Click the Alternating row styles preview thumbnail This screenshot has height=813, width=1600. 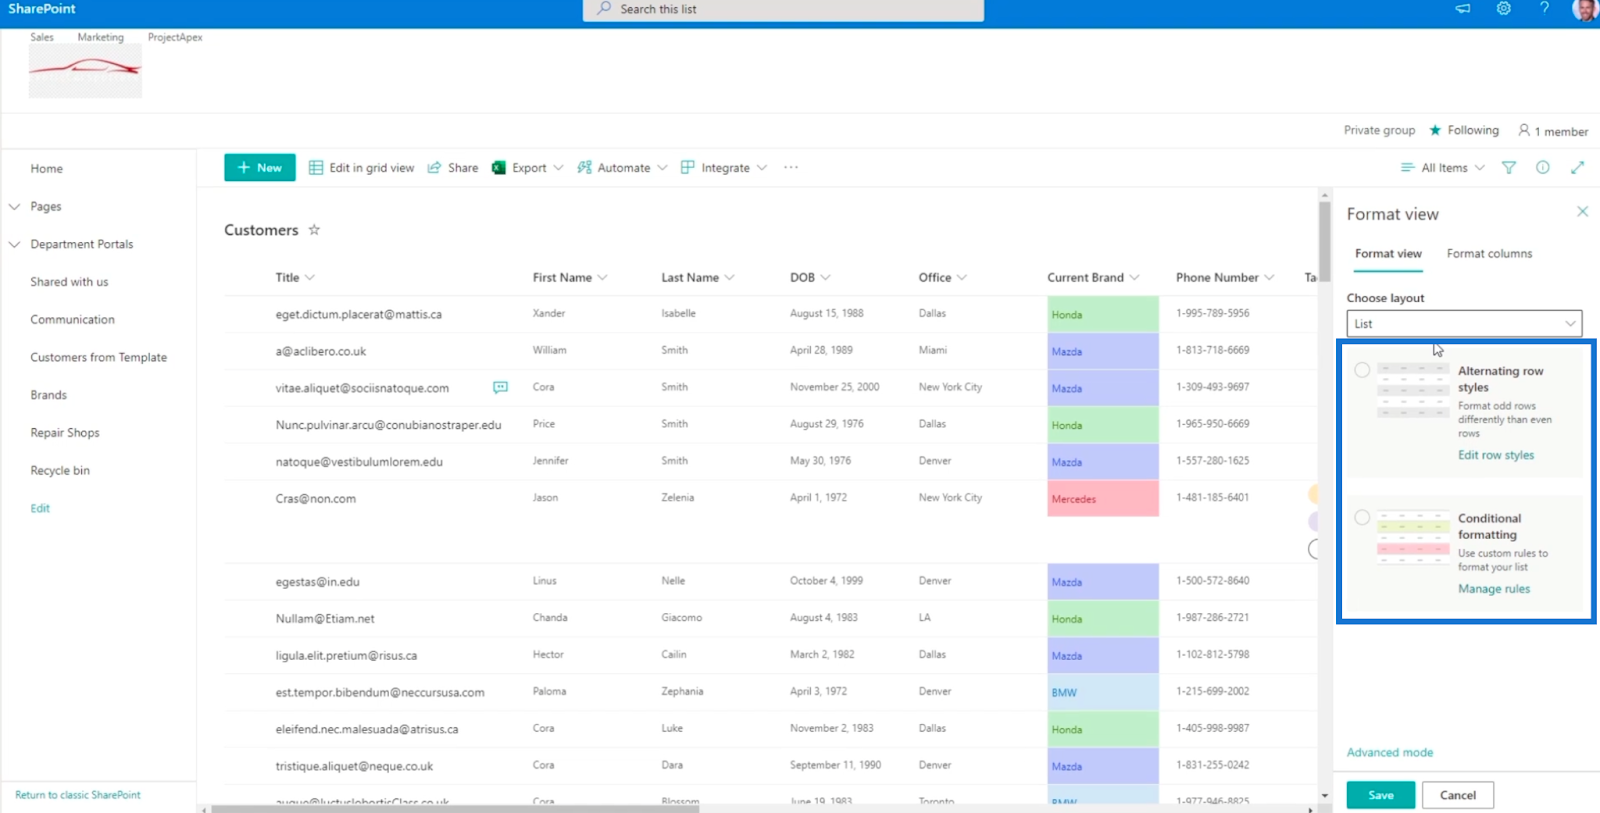point(1413,391)
